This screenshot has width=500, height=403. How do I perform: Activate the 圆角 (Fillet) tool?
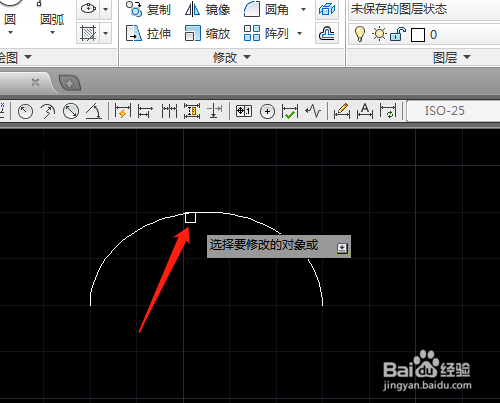(266, 9)
